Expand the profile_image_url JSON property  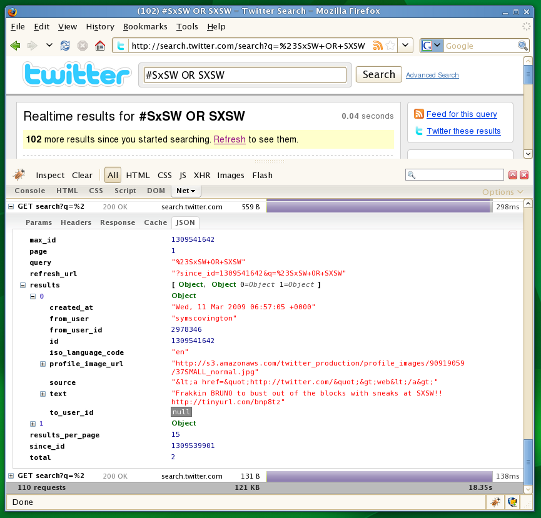[x=43, y=364]
